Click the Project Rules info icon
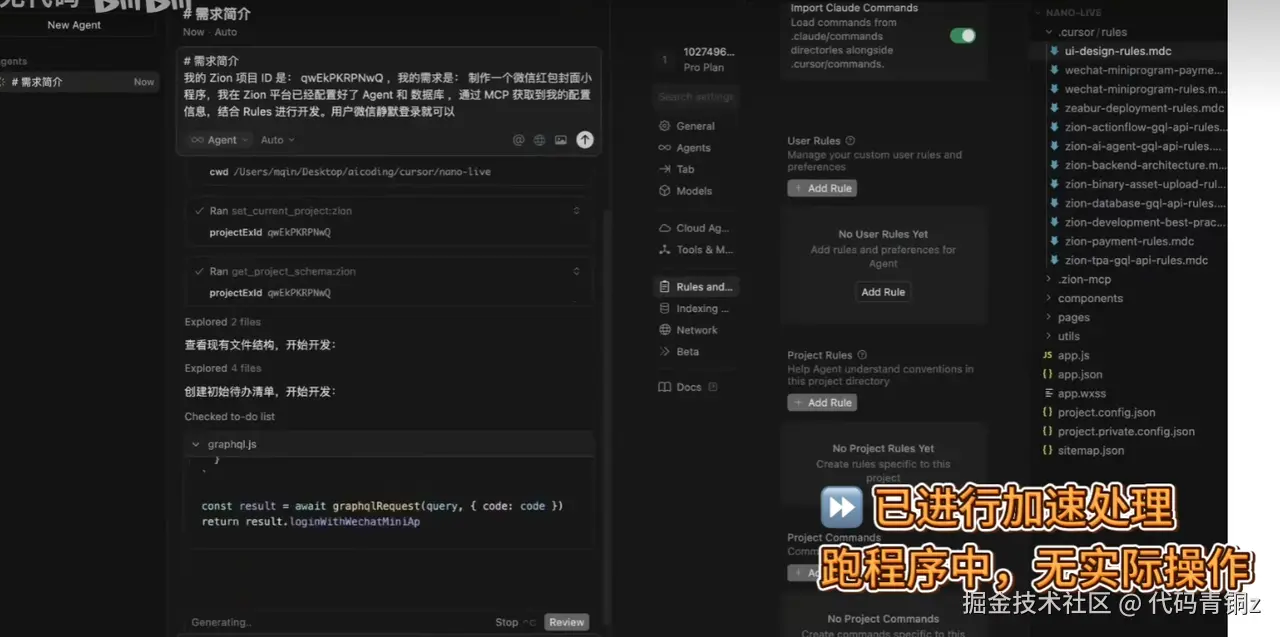Viewport: 1280px width, 637px height. point(862,355)
